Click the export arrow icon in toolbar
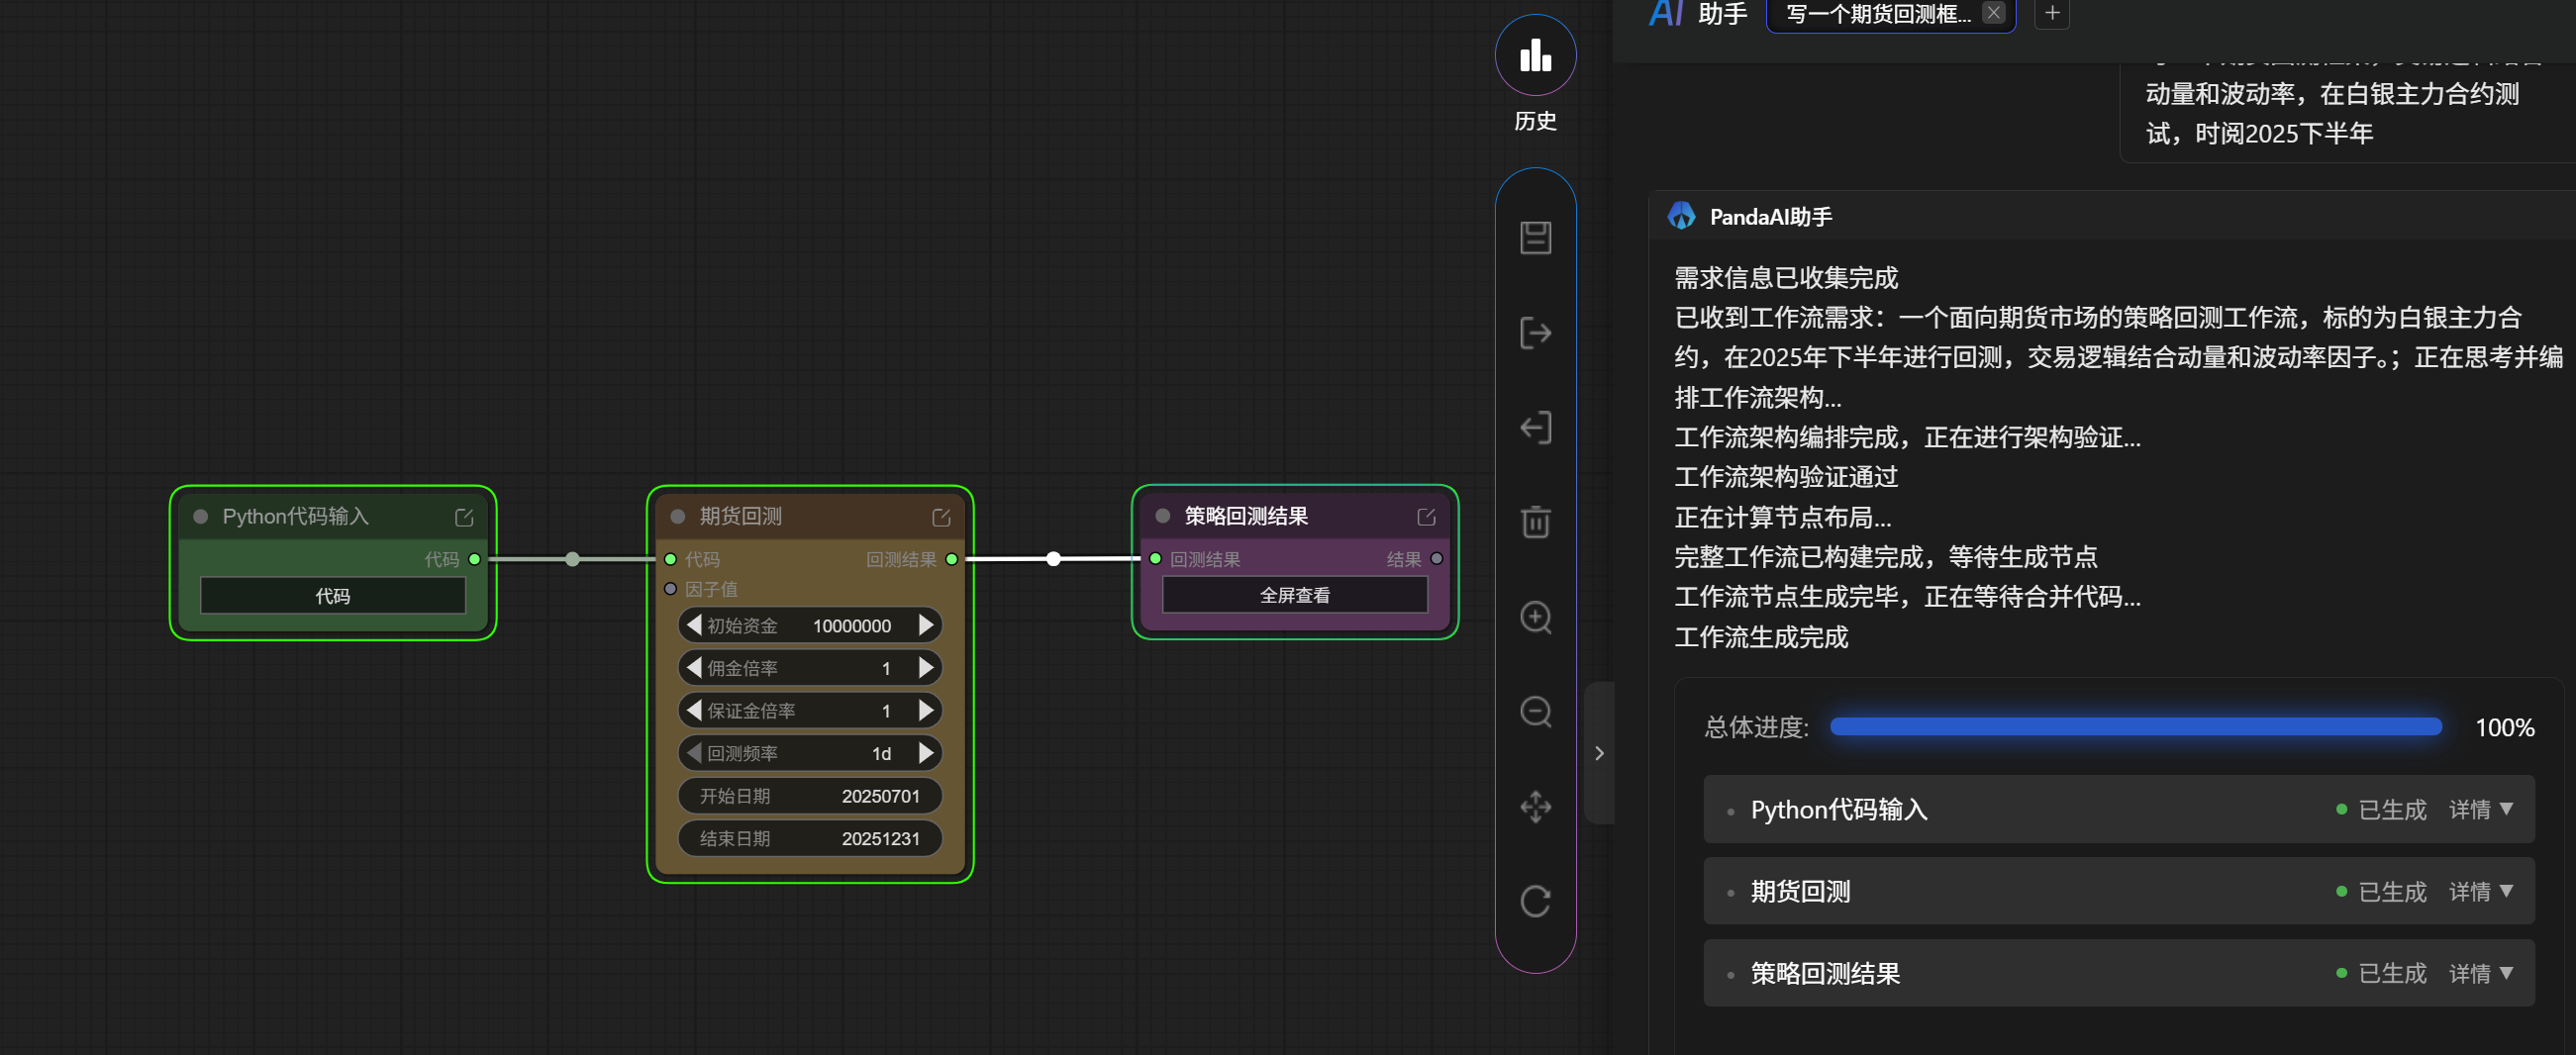Viewport: 2576px width, 1055px height. point(1535,333)
